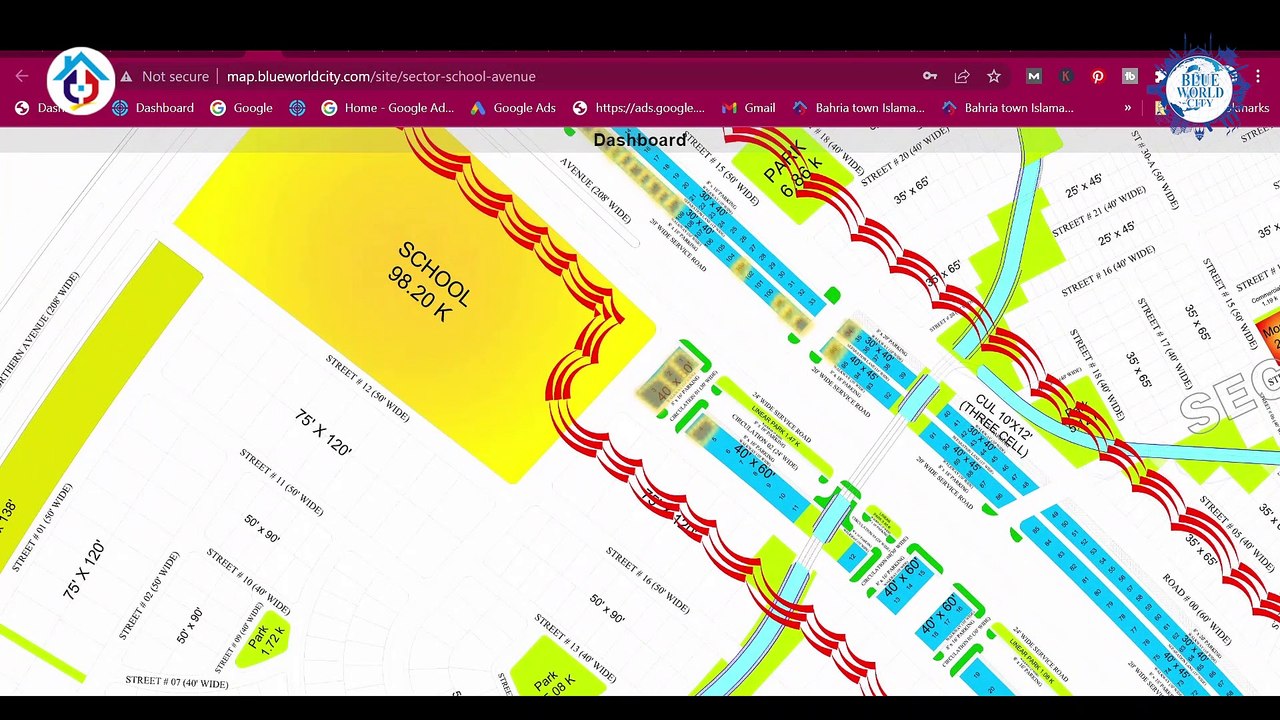Open the second Bahria town Islama... bookmark
Viewport: 1280px width, 720px height.
point(1007,108)
